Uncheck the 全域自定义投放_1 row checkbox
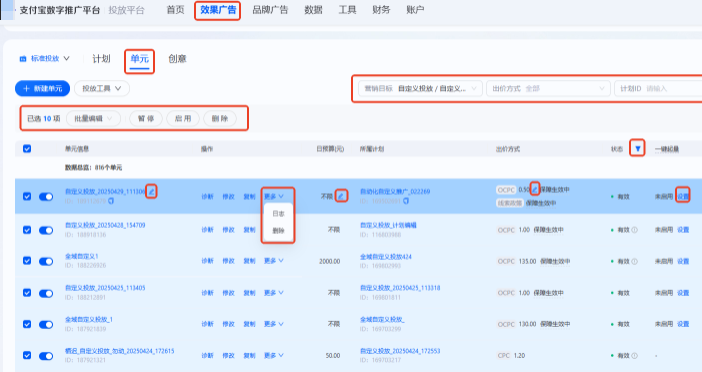 coord(27,324)
